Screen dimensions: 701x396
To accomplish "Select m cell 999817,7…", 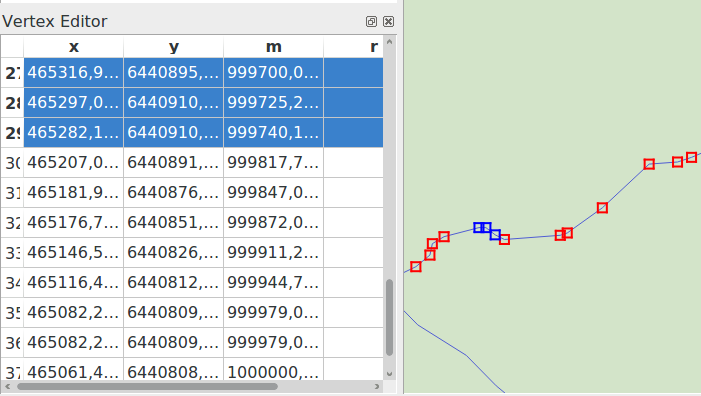I will 273,162.
